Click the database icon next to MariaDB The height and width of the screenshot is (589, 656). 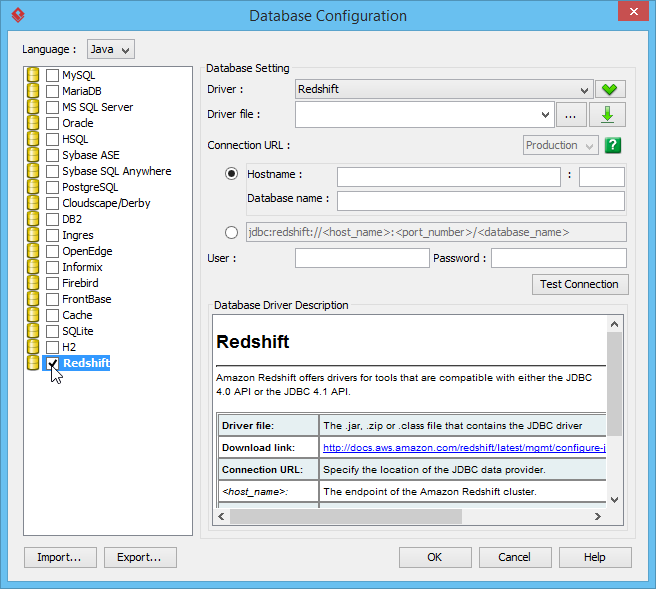pos(33,91)
